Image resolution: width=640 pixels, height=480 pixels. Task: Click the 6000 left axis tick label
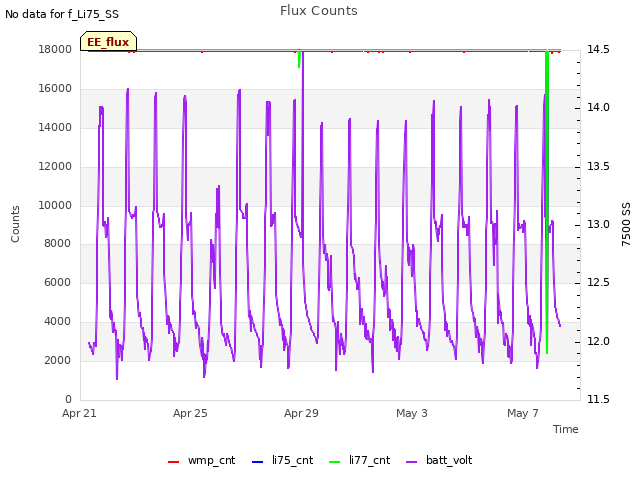58,282
